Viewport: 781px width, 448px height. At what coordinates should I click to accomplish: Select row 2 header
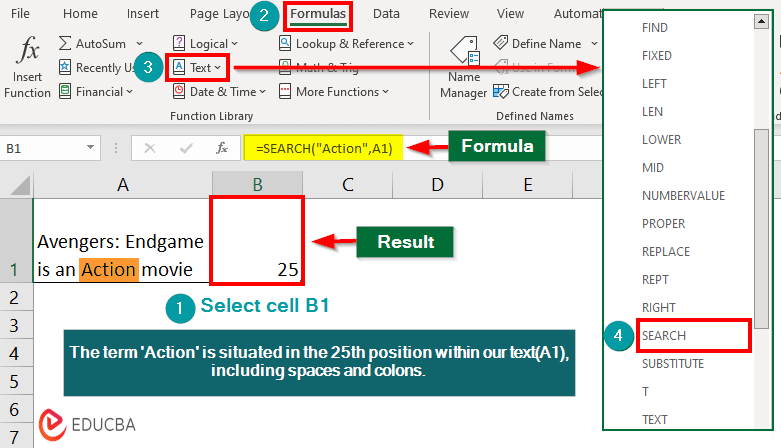click(15, 298)
